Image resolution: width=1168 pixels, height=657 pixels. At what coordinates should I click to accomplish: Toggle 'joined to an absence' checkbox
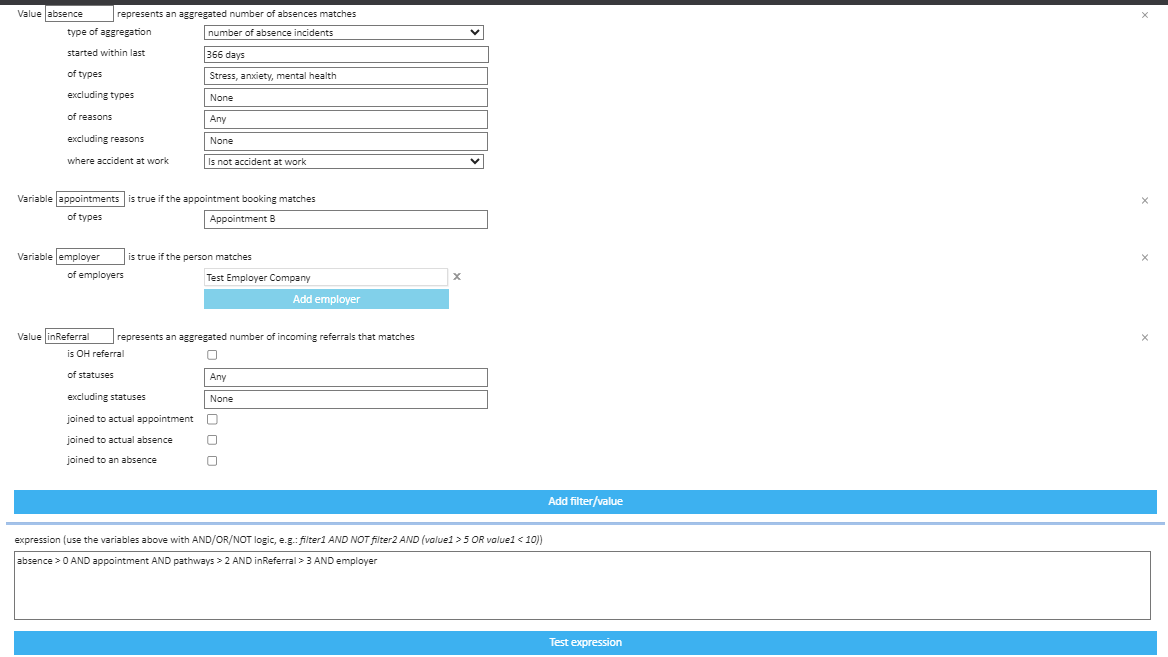pos(212,461)
